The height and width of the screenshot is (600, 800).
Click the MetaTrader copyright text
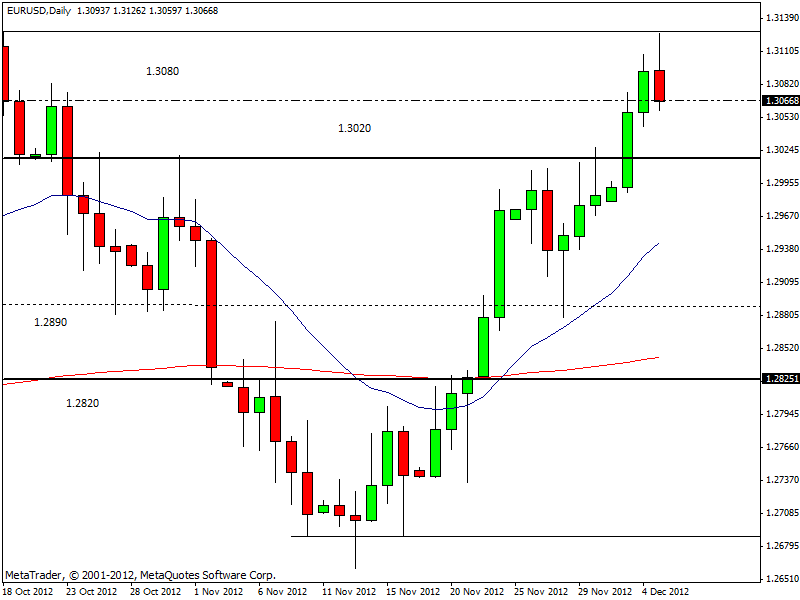140,575
